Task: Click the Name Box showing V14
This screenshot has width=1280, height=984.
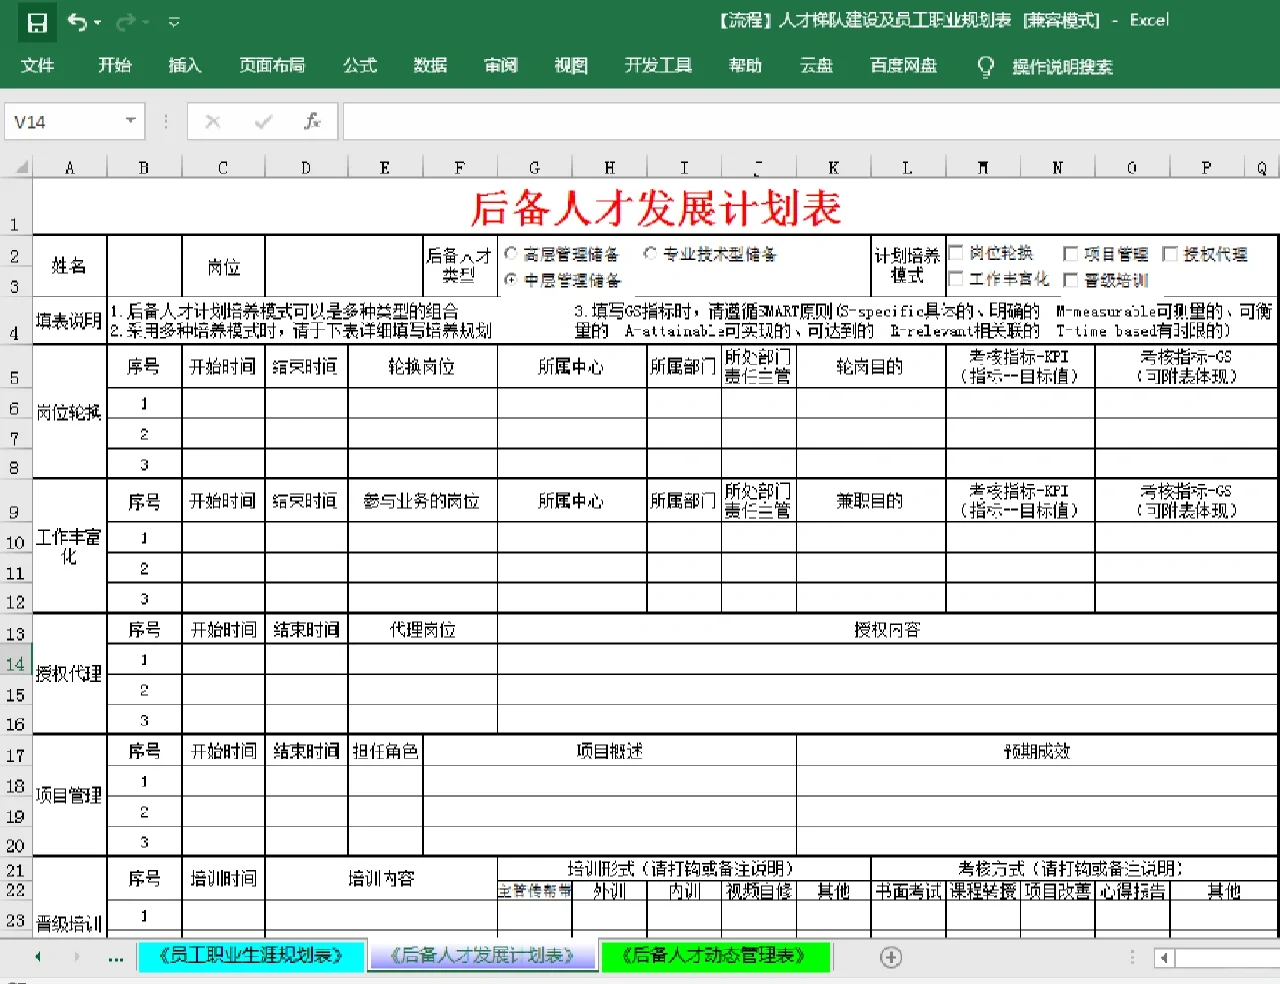Action: pyautogui.click(x=63, y=122)
